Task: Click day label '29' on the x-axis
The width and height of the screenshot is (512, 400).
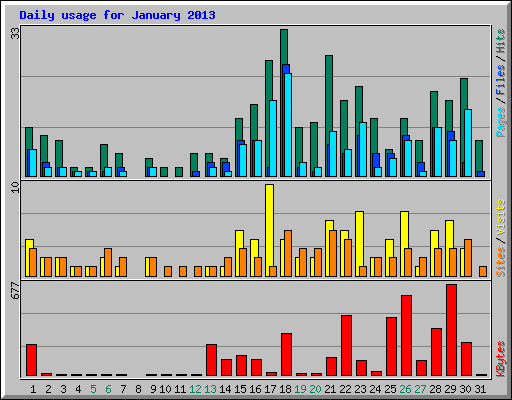Action: click(x=450, y=389)
